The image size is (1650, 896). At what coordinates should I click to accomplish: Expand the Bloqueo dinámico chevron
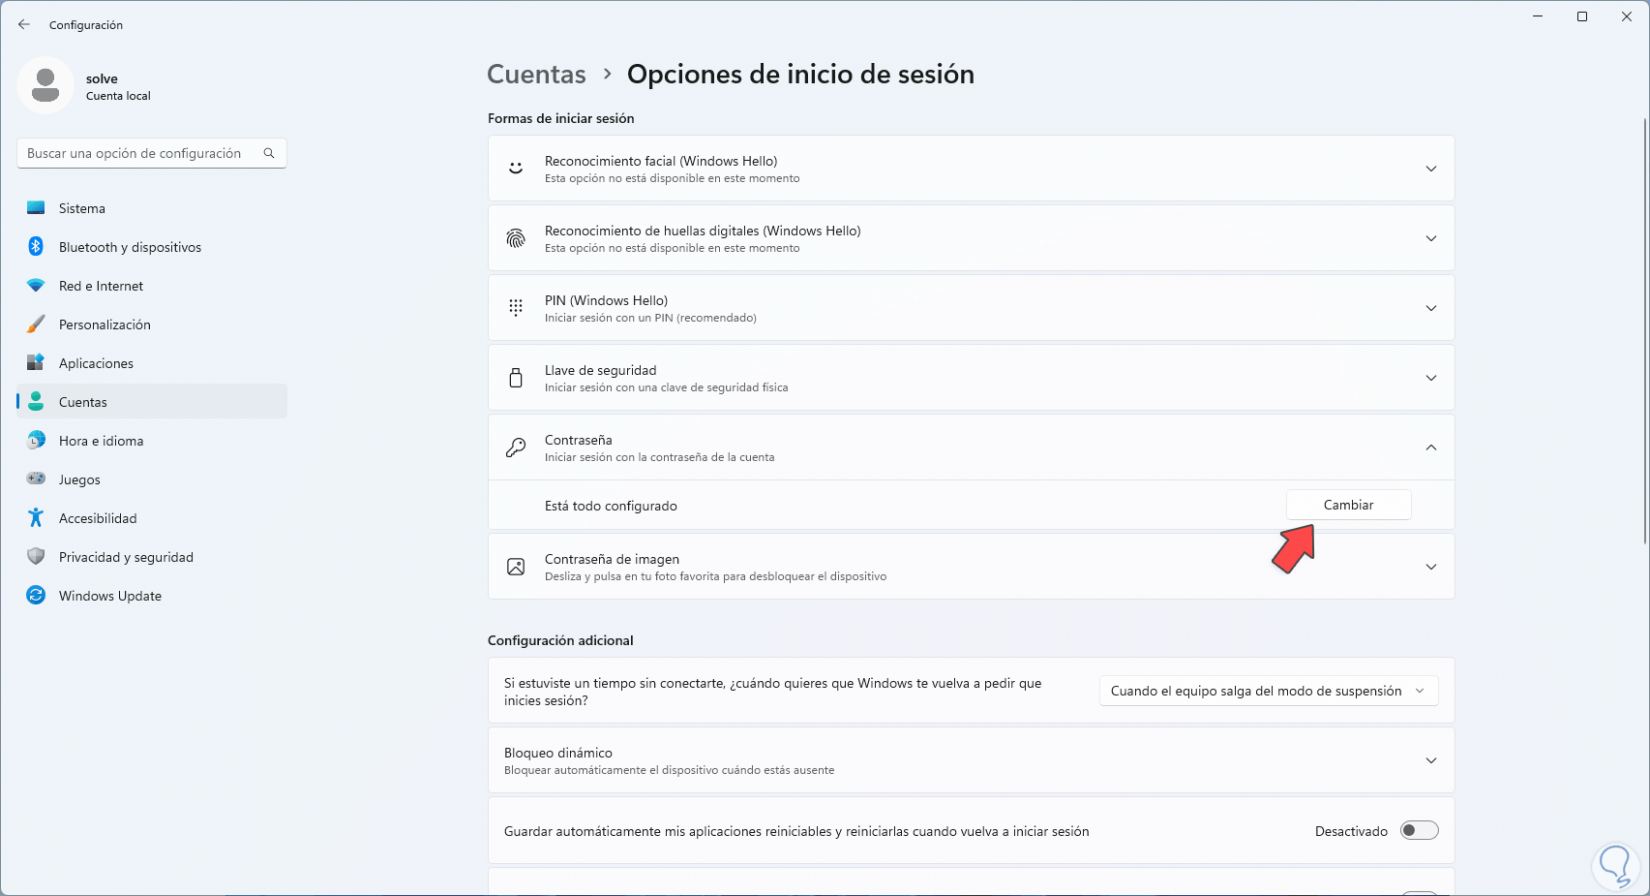click(x=1431, y=761)
